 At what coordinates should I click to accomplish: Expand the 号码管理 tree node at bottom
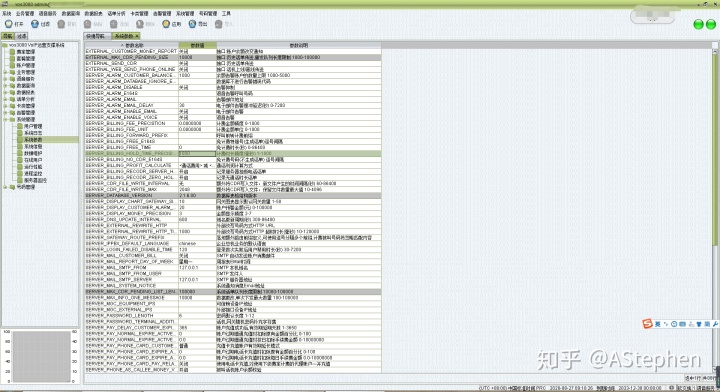click(5, 187)
